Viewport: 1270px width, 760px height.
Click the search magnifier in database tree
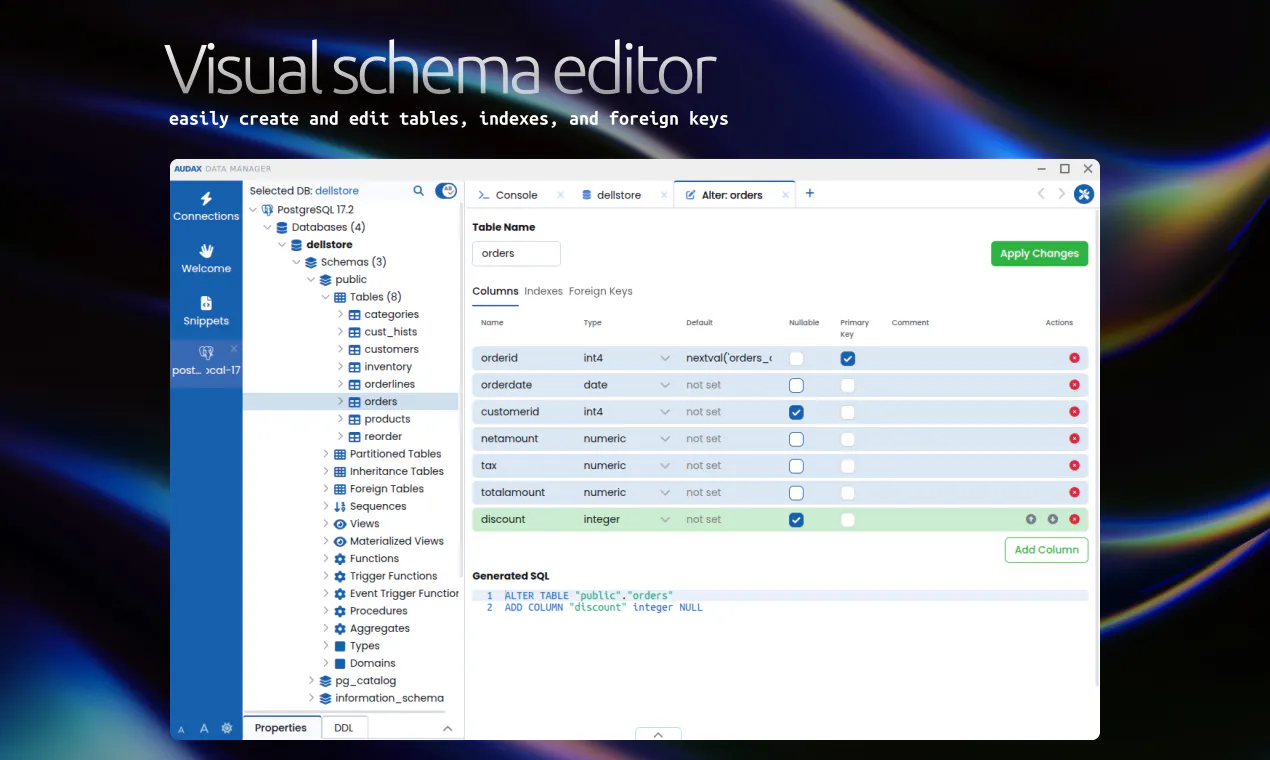(419, 190)
